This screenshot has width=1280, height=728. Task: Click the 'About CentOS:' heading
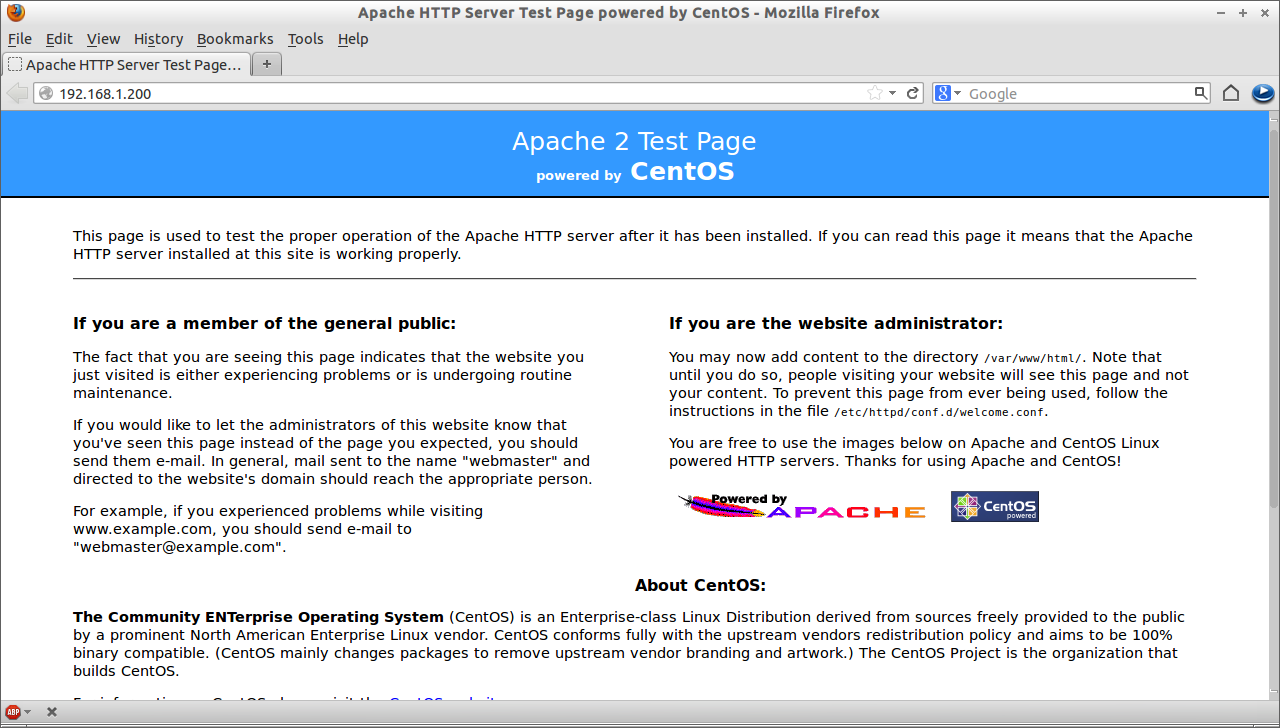[x=700, y=585]
